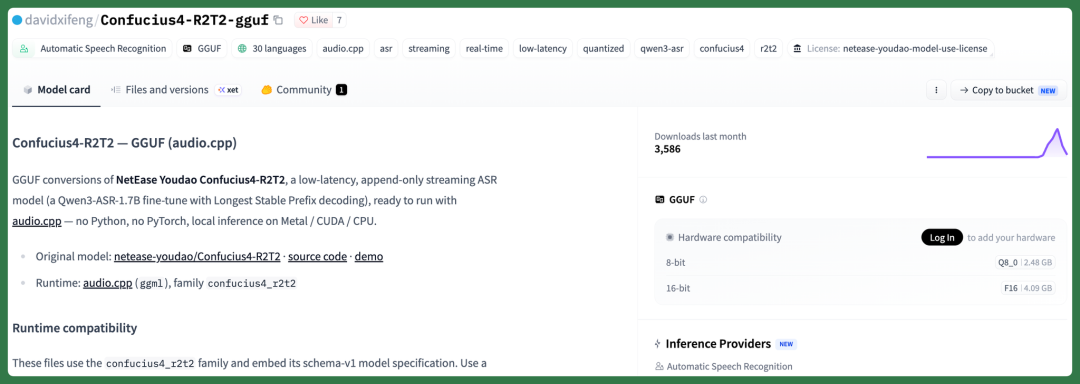1080x384 pixels.
Task: Open the demo link
Action: 368,256
